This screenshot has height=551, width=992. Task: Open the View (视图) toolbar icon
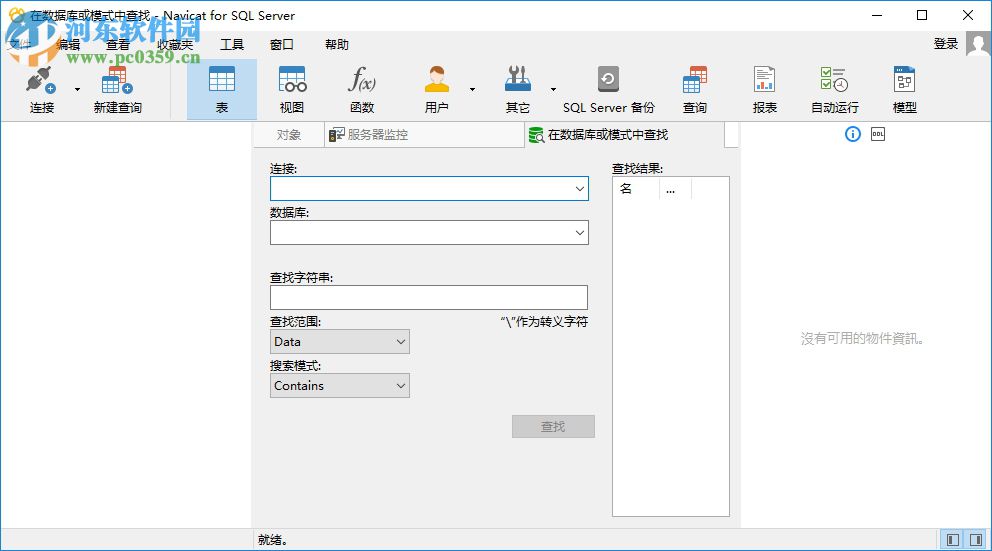(292, 90)
